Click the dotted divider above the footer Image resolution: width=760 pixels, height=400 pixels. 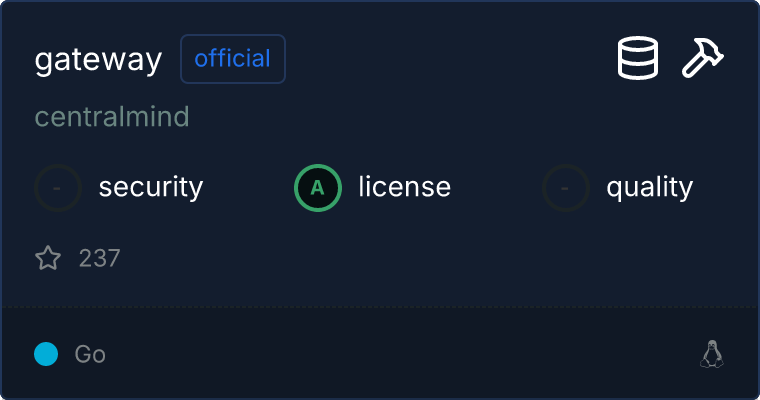tap(380, 306)
